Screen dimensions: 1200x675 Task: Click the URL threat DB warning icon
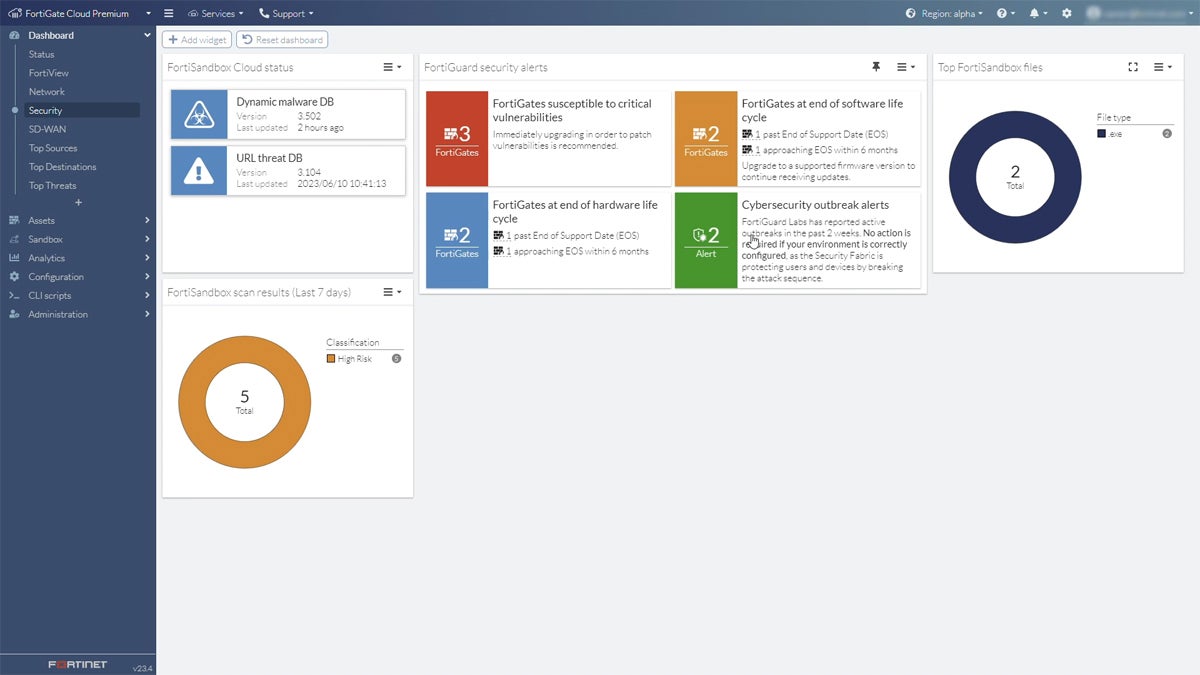click(199, 171)
